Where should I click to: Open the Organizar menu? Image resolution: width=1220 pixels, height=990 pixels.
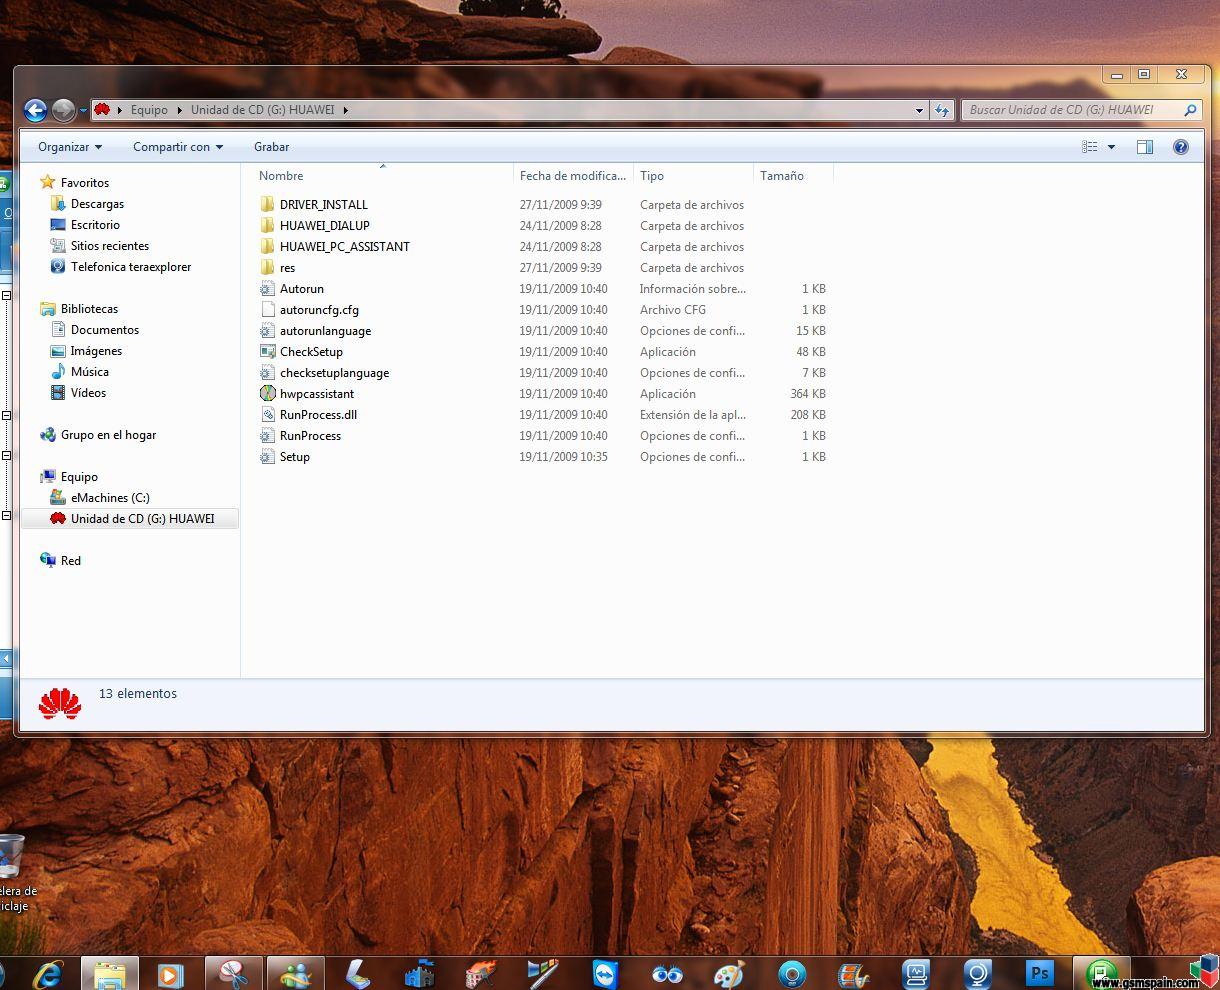[70, 147]
